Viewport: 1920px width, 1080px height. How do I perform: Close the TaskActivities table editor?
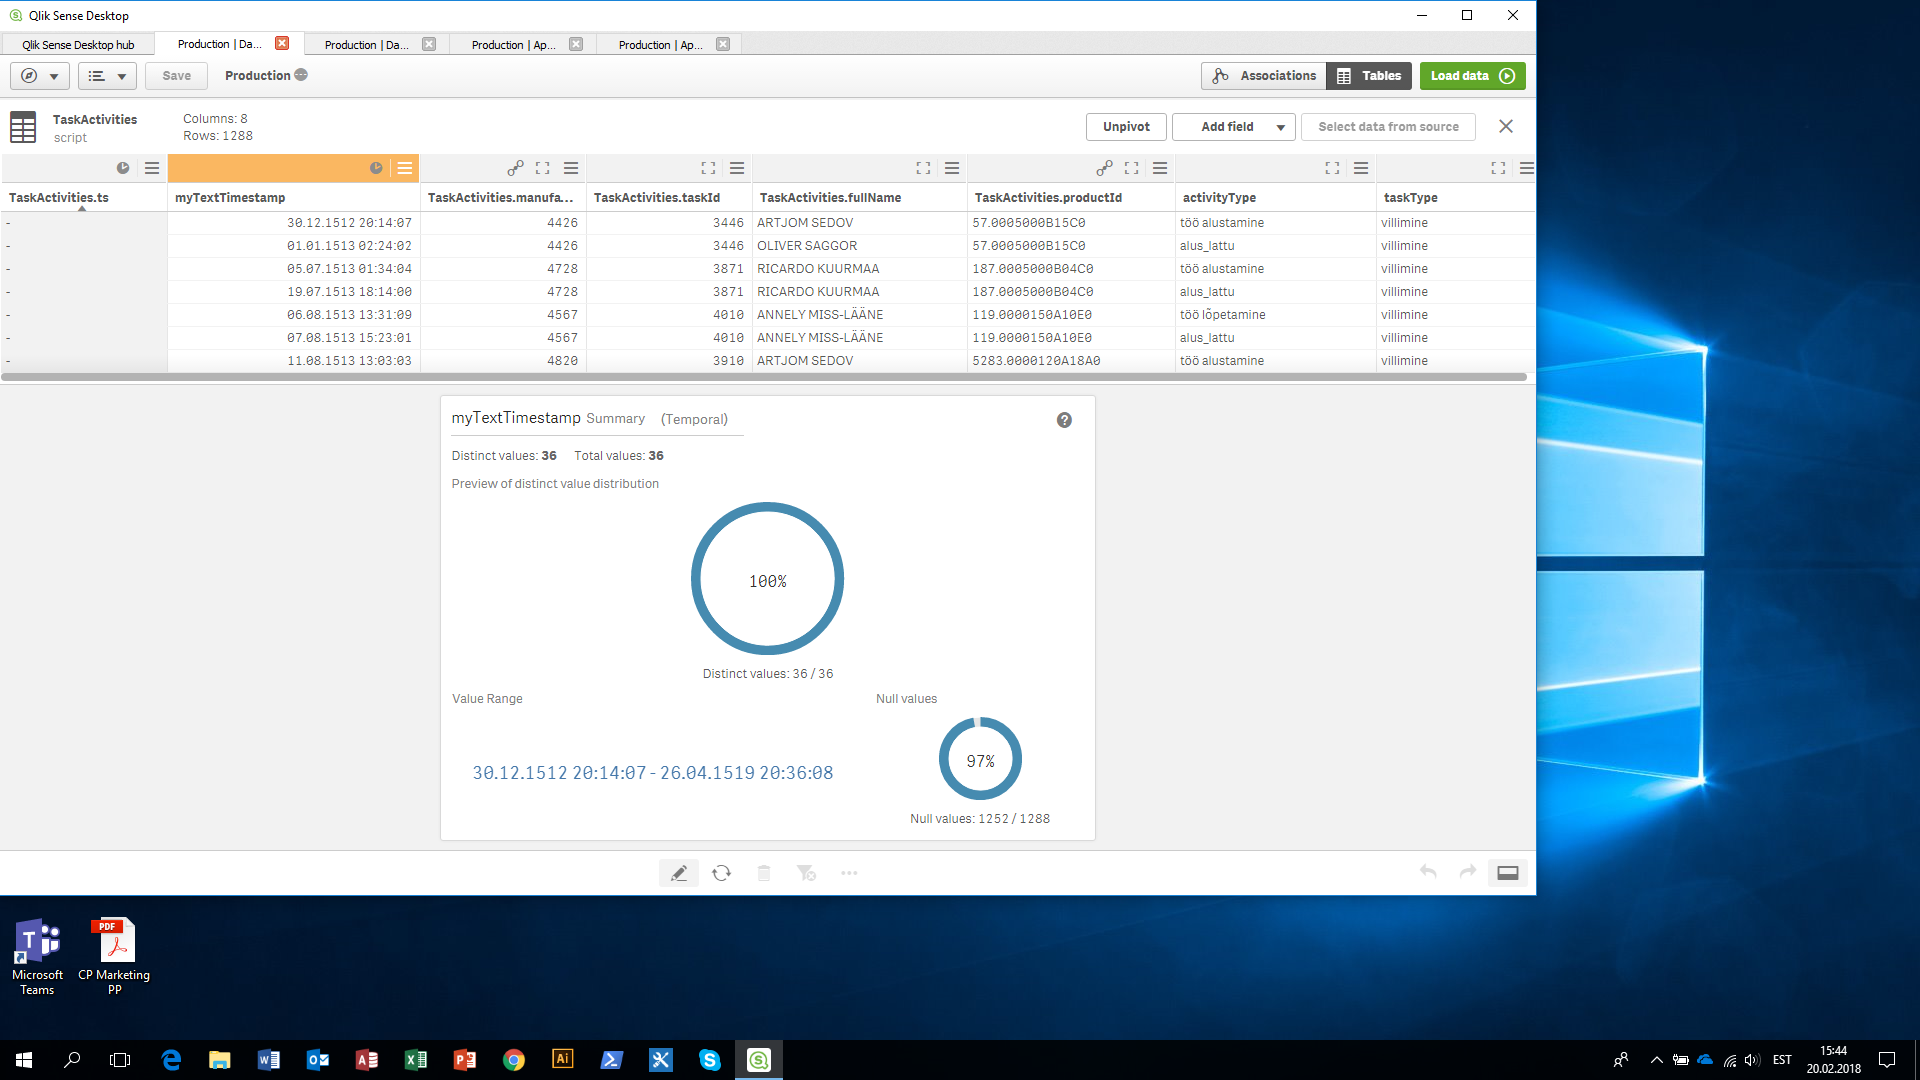click(1506, 126)
